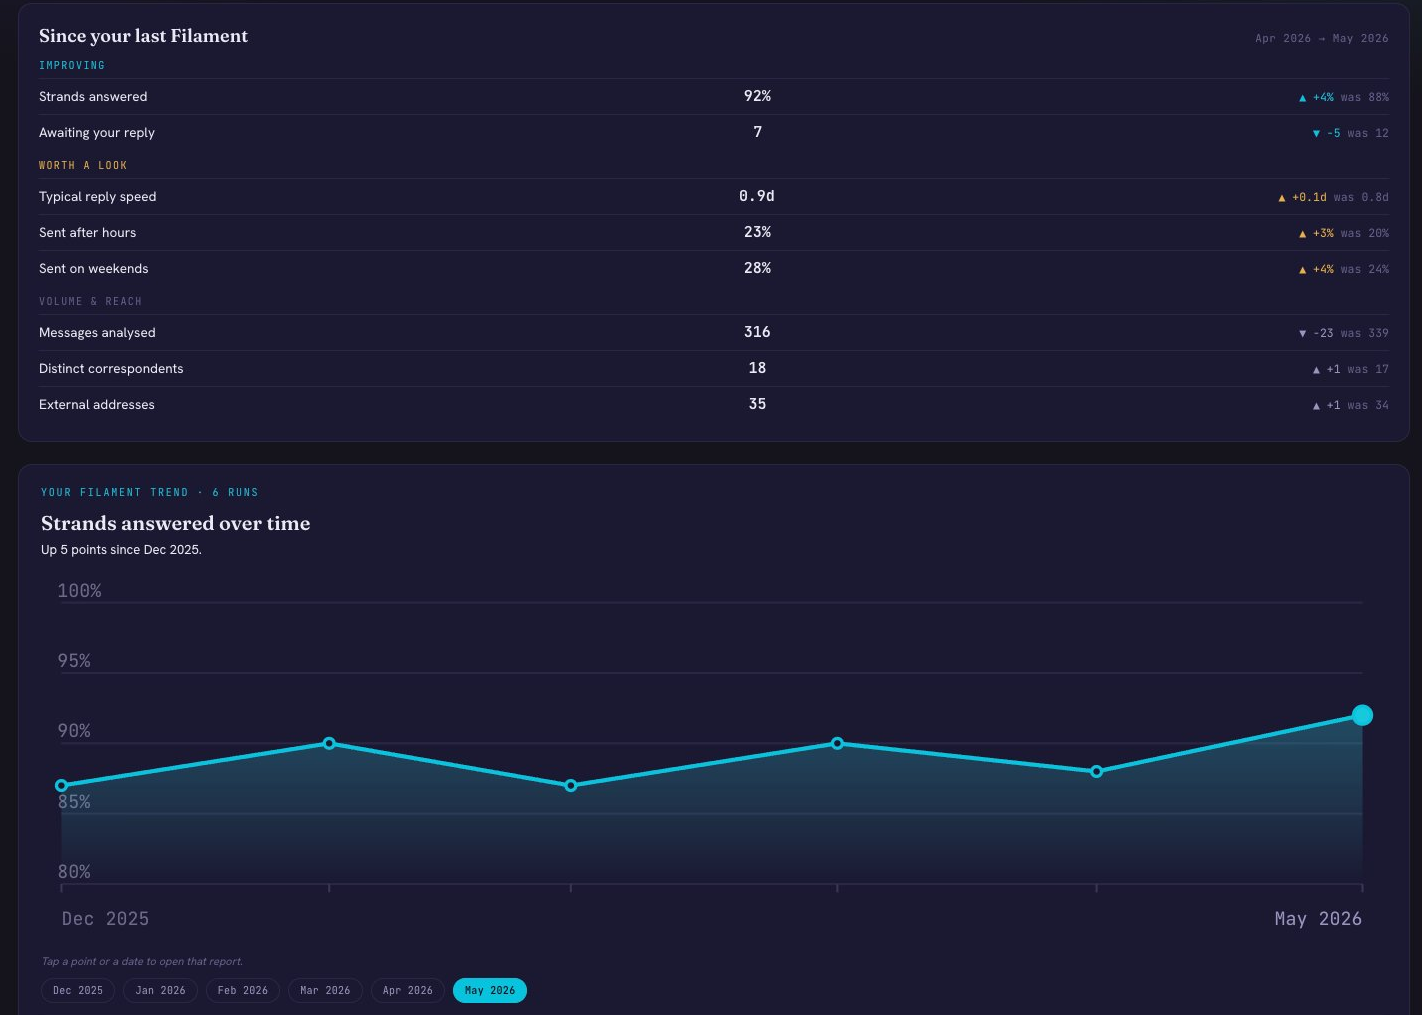1422x1015 pixels.
Task: Click the 0.9d typical reply speed value
Action: (x=757, y=196)
